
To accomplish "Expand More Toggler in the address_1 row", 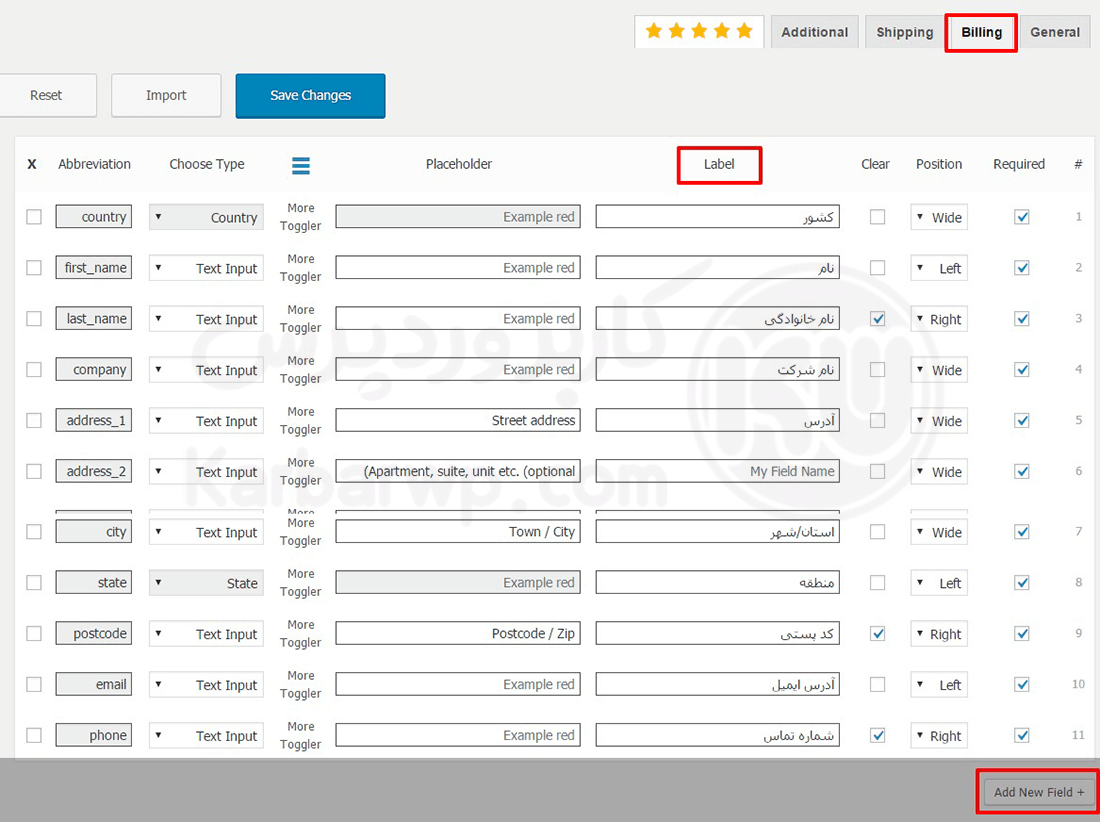I will tap(300, 420).
